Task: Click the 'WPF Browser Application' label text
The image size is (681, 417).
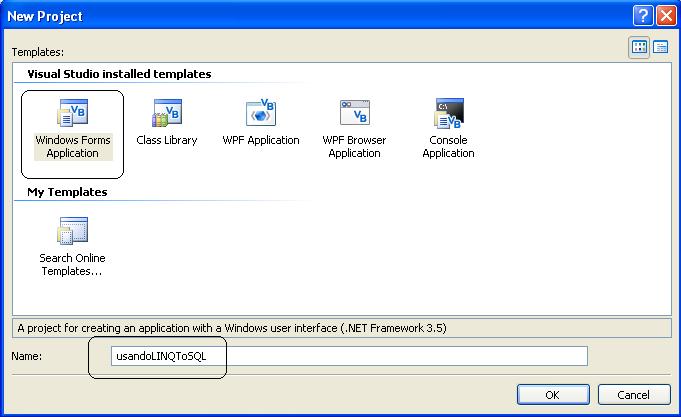Action: [x=354, y=147]
